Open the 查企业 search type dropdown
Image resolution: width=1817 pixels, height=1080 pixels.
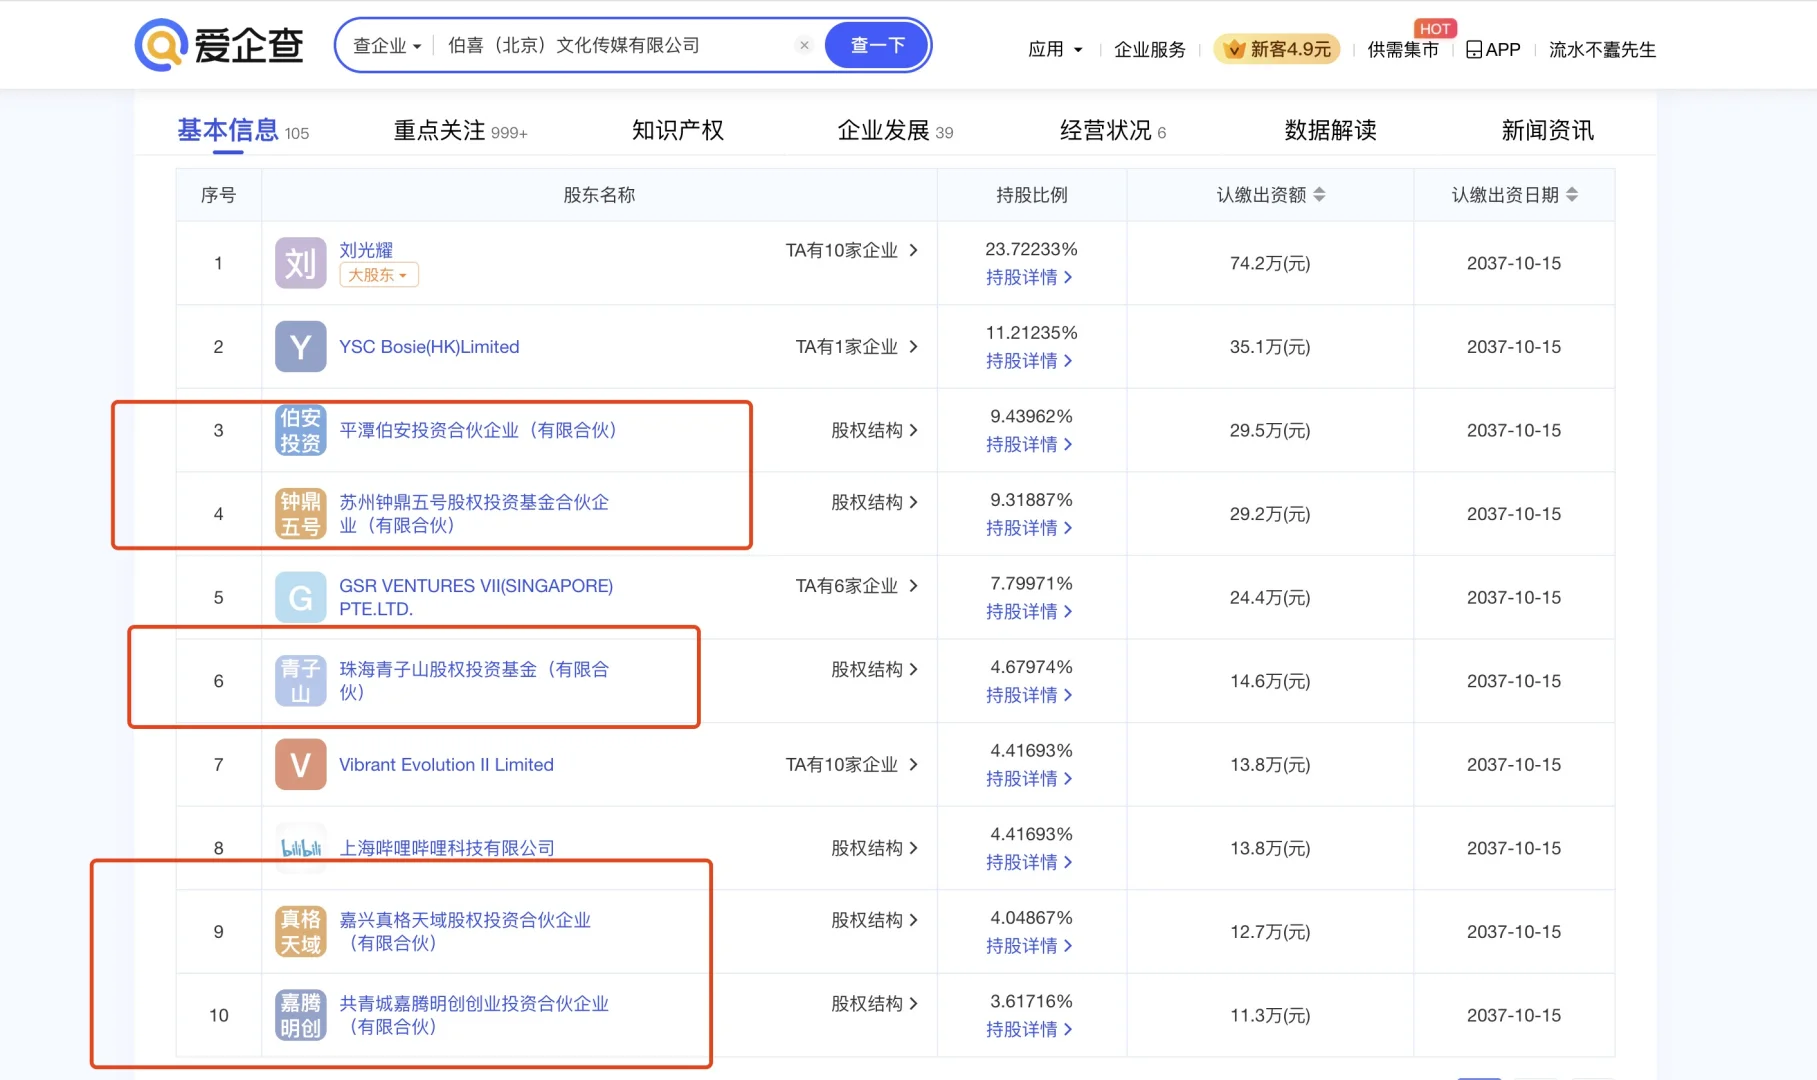click(387, 46)
